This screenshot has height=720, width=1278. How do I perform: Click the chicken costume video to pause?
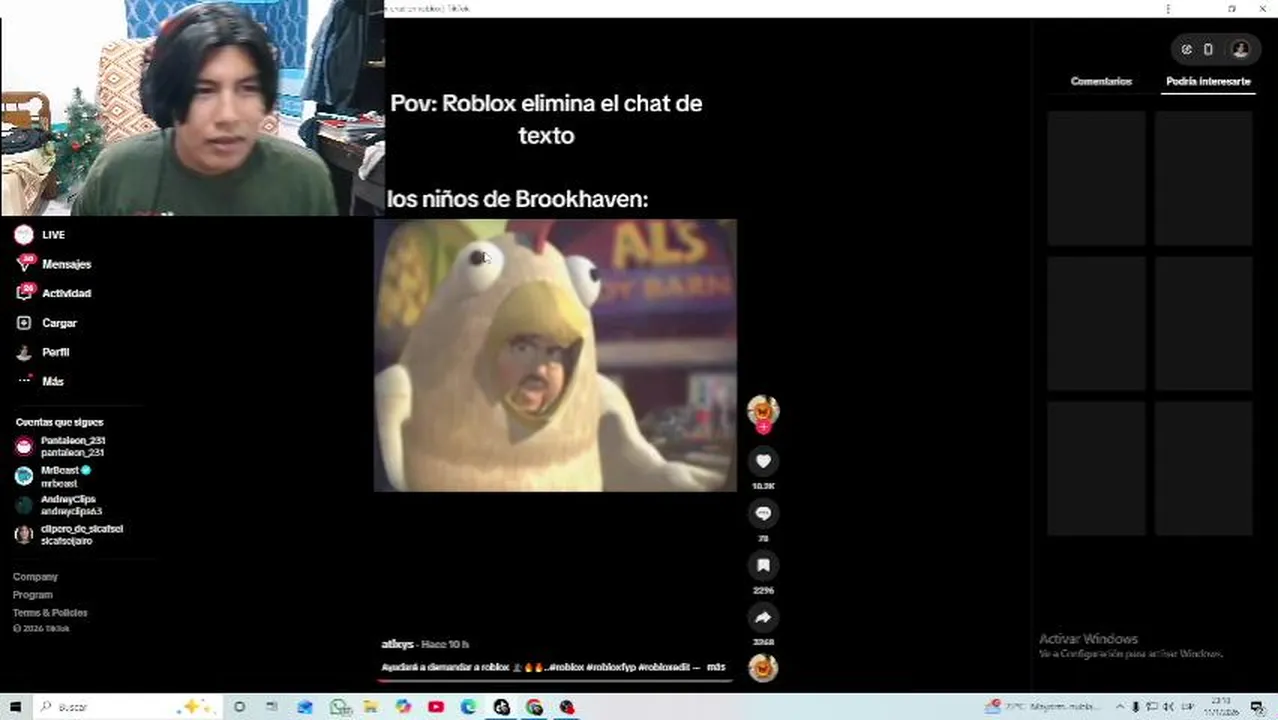point(555,356)
